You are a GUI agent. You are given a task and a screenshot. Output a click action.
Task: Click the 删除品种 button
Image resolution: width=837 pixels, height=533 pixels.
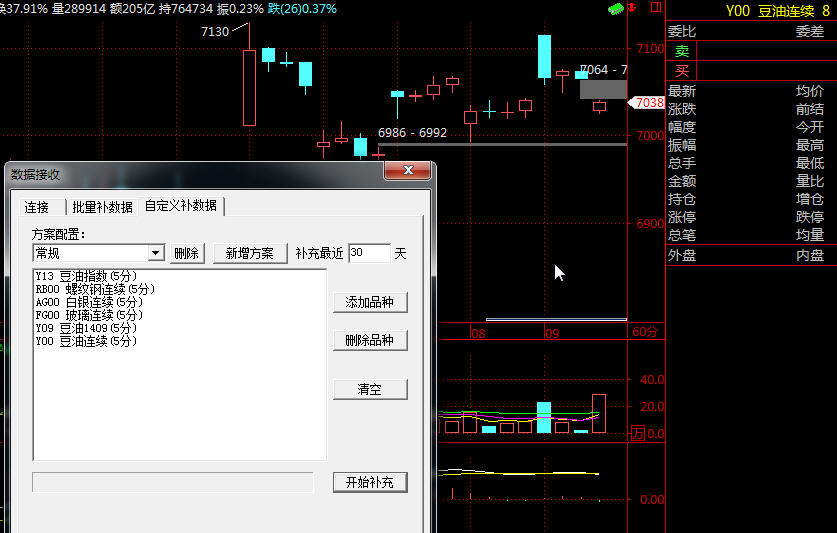370,340
